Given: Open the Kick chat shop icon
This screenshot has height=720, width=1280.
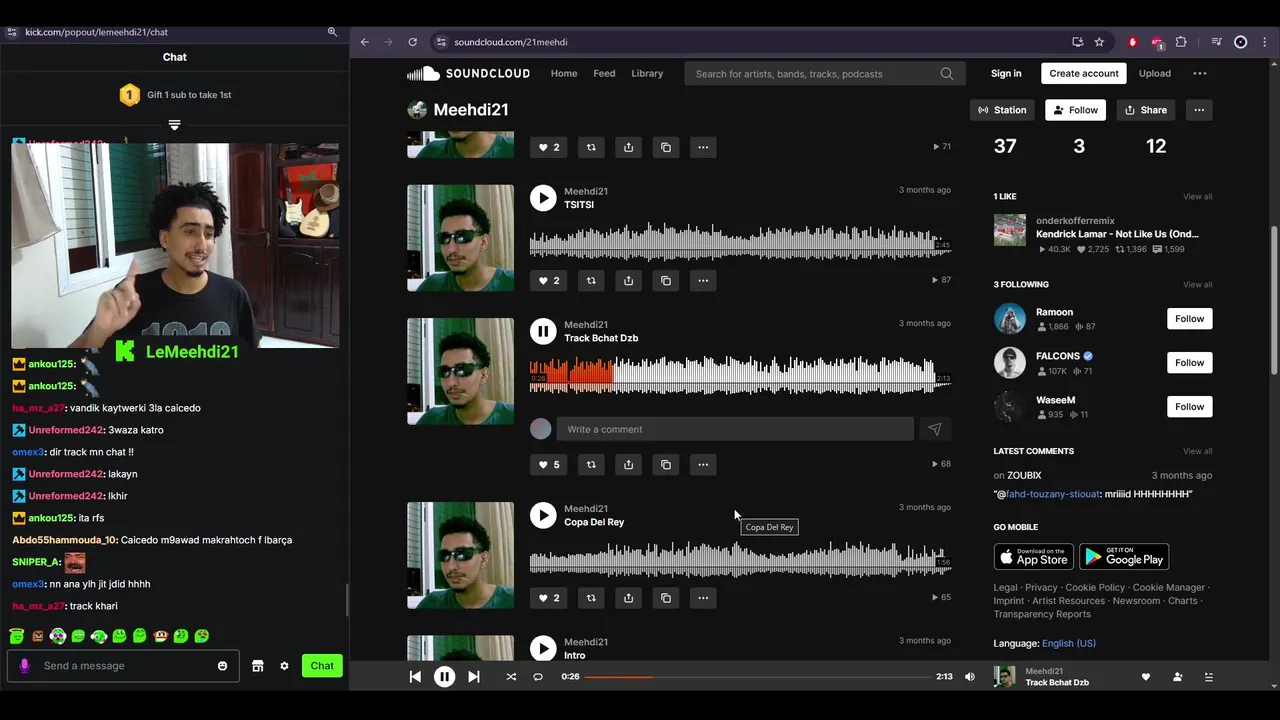Looking at the screenshot, I should point(257,666).
